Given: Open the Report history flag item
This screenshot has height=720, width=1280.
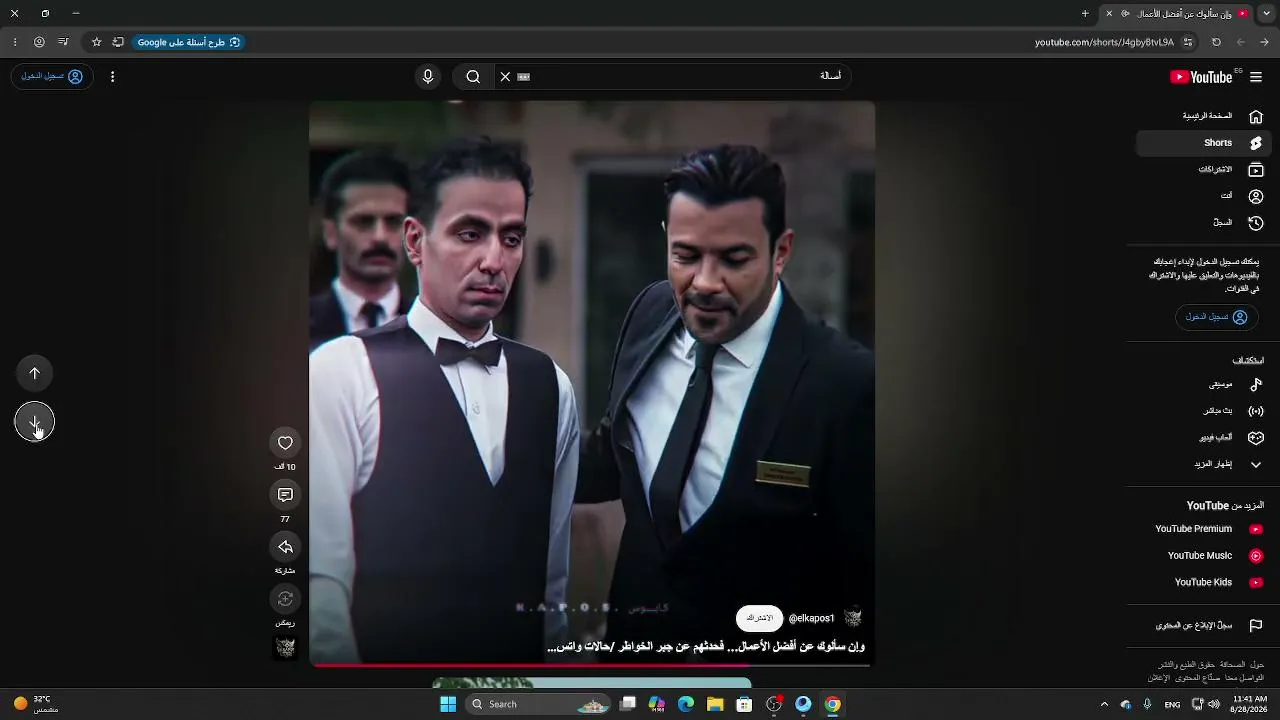Looking at the screenshot, I should click(x=1203, y=625).
